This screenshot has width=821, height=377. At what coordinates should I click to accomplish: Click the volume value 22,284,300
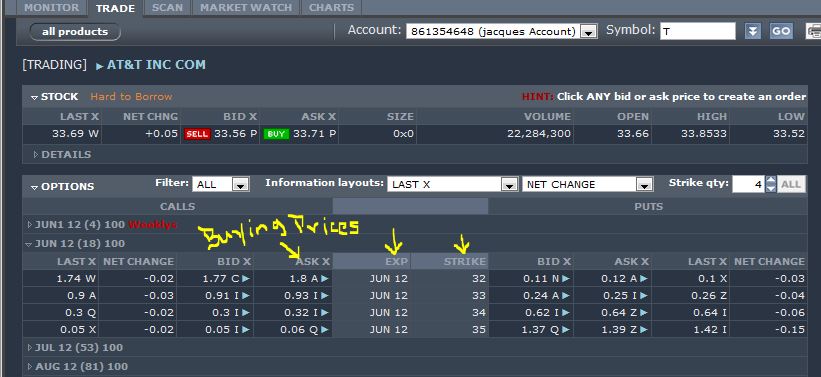tap(539, 134)
